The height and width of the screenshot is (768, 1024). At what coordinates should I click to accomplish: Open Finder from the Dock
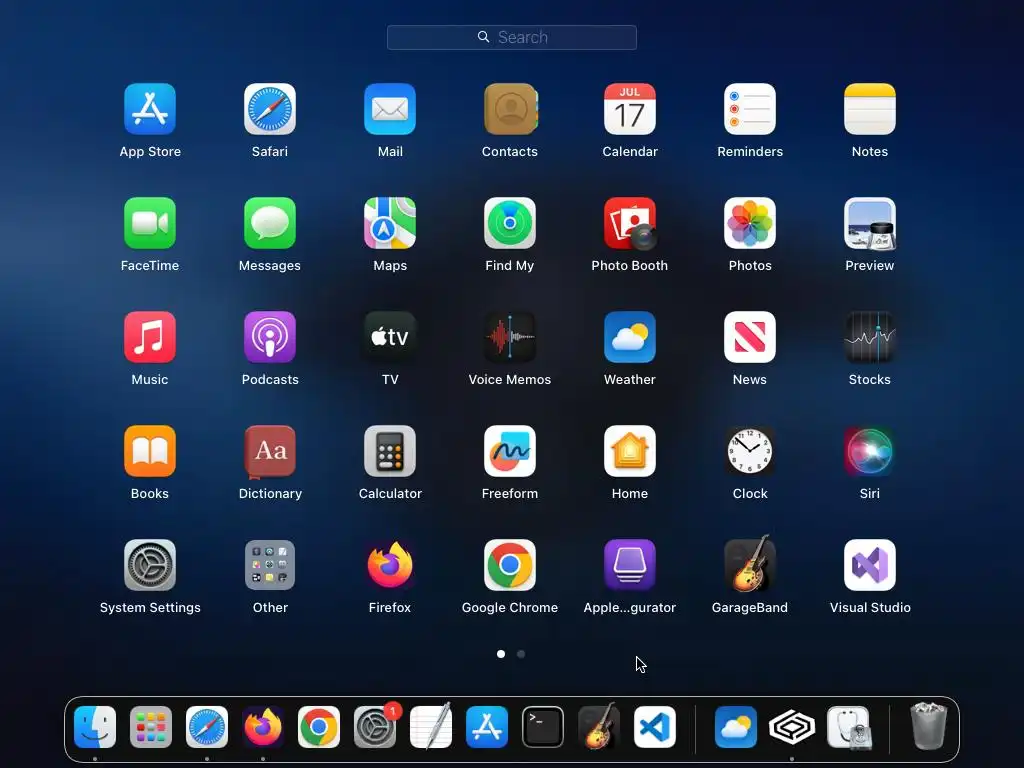(95, 727)
